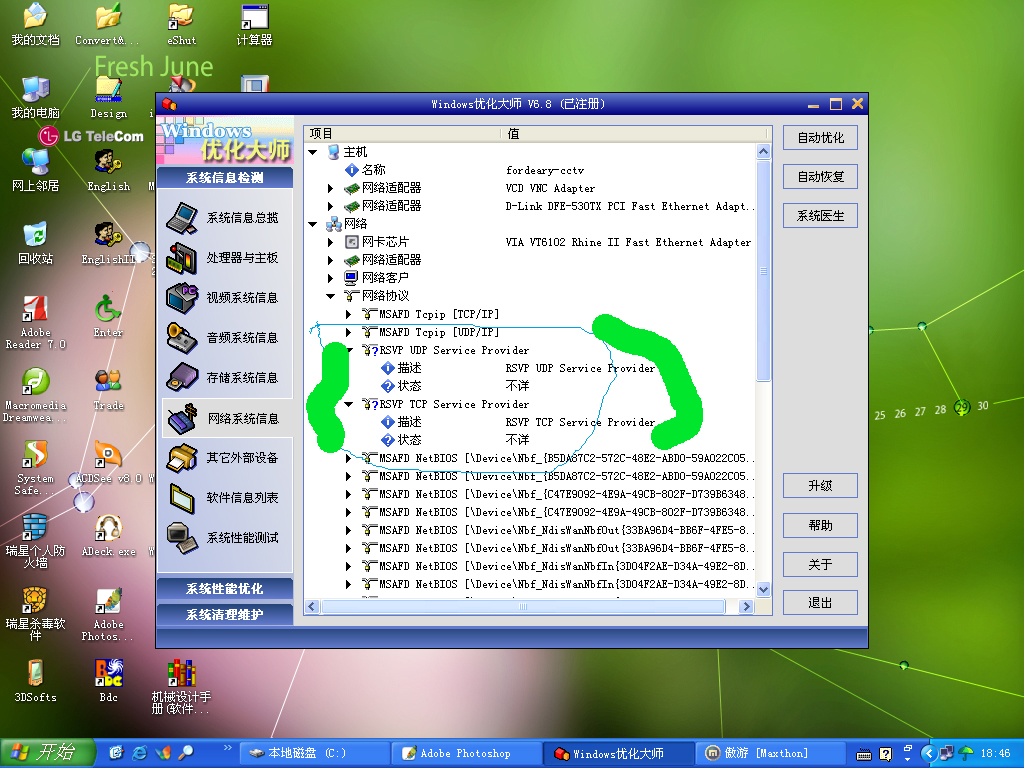This screenshot has width=1024, height=768.
Task: Open Bdc desktop icon
Action: pyautogui.click(x=108, y=681)
